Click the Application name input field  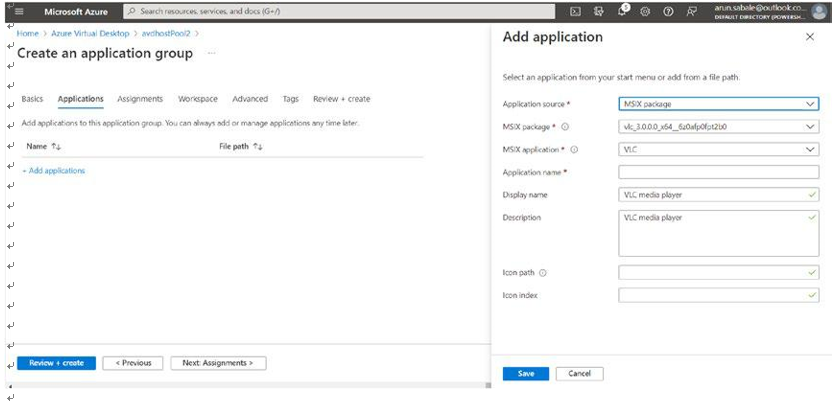pyautogui.click(x=719, y=172)
